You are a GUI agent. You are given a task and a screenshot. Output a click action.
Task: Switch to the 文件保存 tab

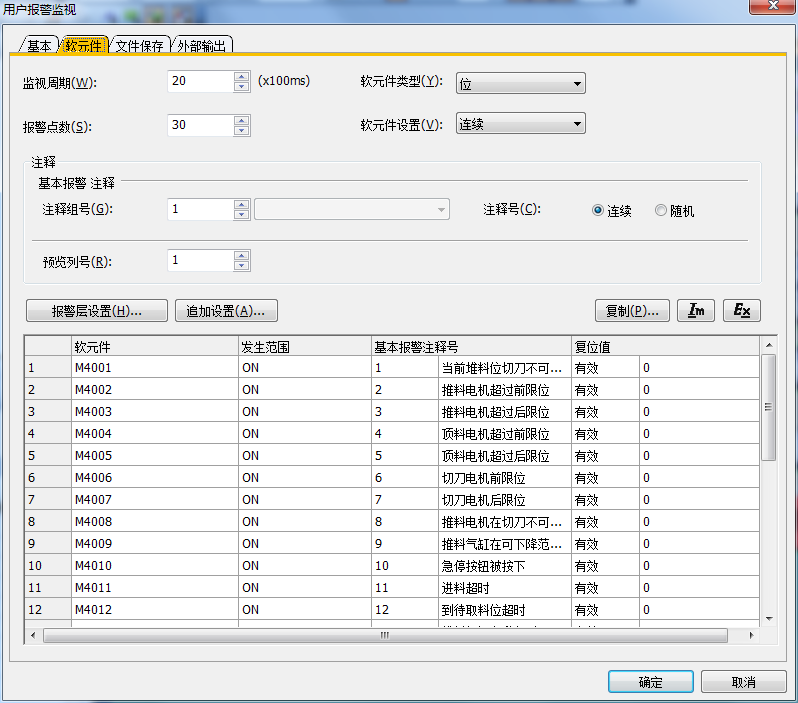(x=140, y=46)
